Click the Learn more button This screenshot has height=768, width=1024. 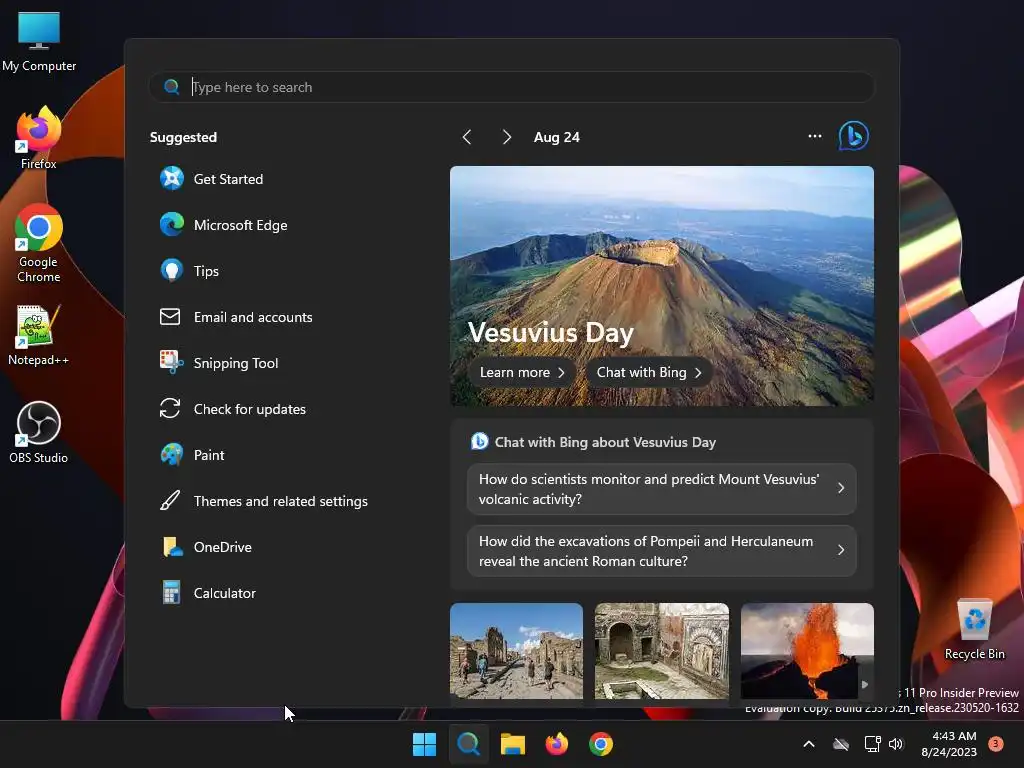[521, 372]
